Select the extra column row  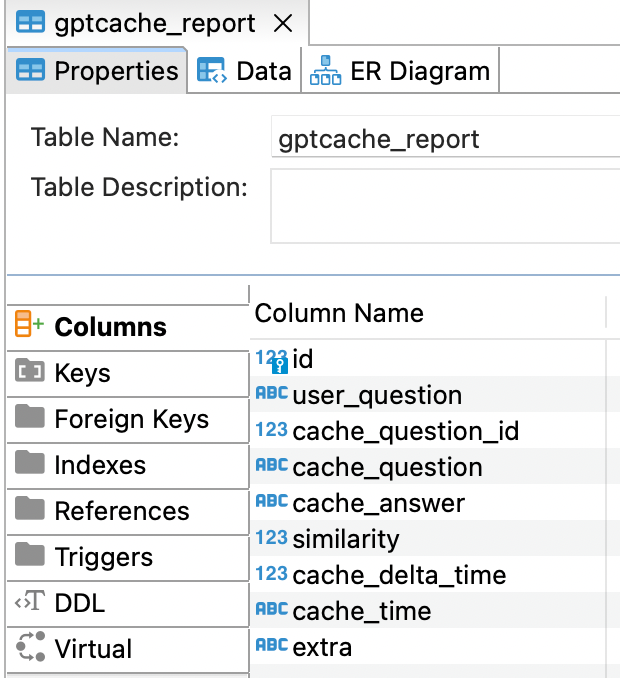tap(435, 646)
